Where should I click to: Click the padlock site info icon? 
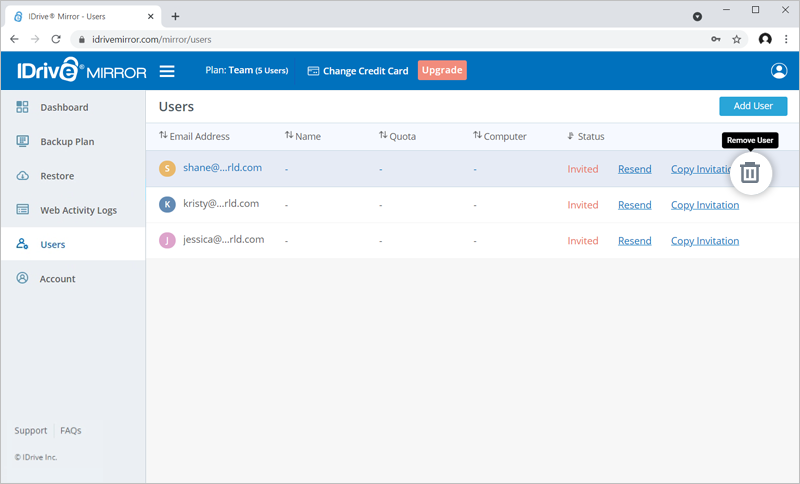pyautogui.click(x=82, y=39)
